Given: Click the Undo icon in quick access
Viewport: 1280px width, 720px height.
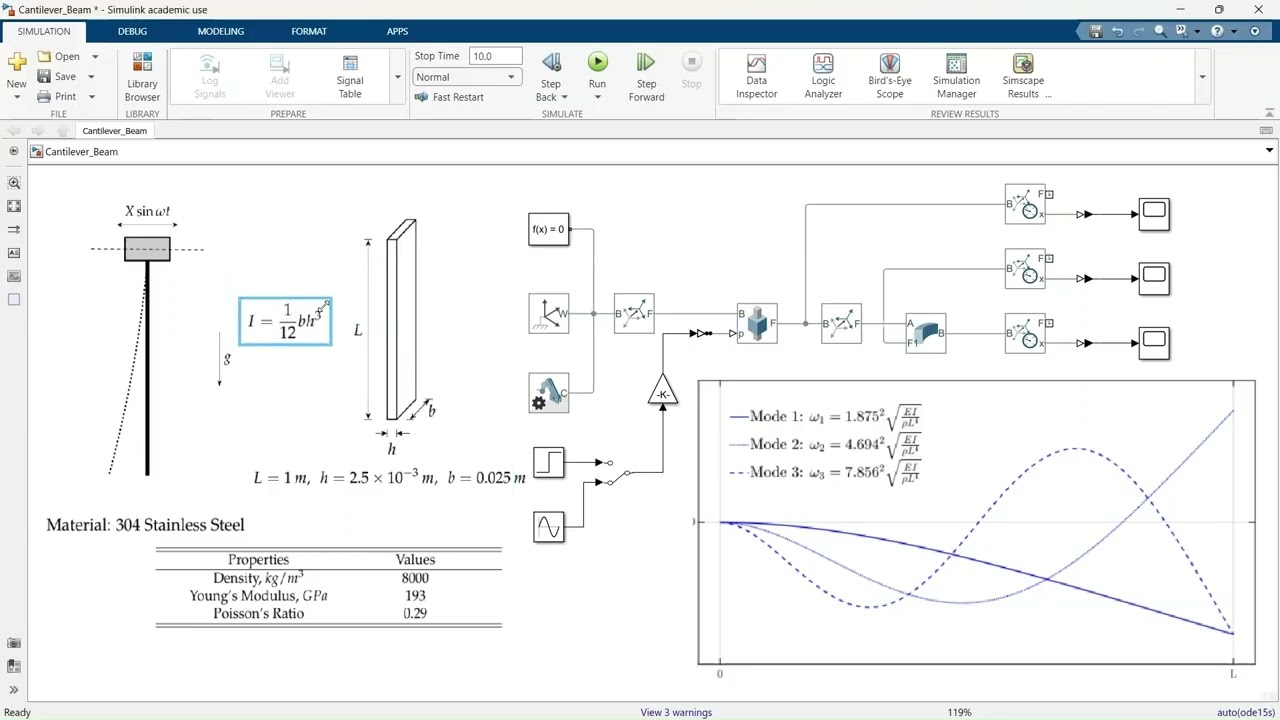Looking at the screenshot, I should point(1117,31).
